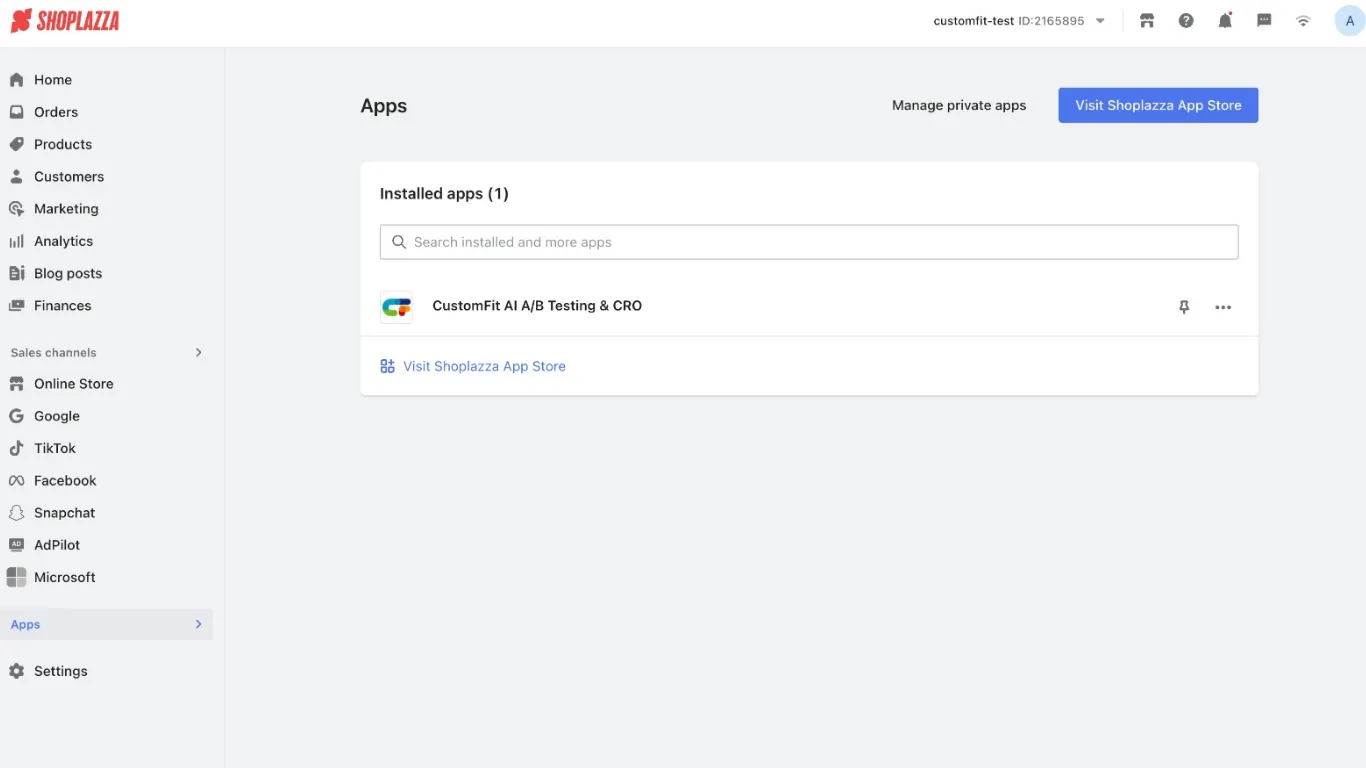
Task: Open the Analytics section in the sidebar
Action: tap(64, 240)
